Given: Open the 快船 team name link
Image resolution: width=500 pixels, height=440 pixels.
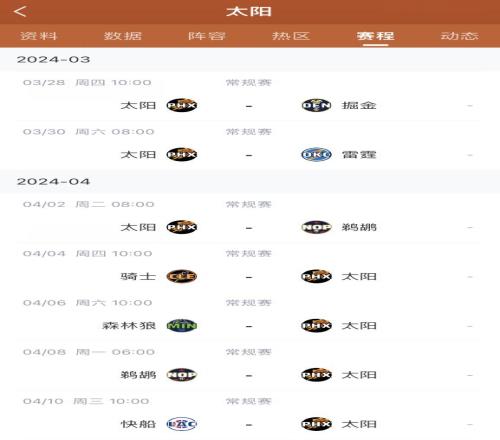Looking at the screenshot, I should (x=138, y=424).
